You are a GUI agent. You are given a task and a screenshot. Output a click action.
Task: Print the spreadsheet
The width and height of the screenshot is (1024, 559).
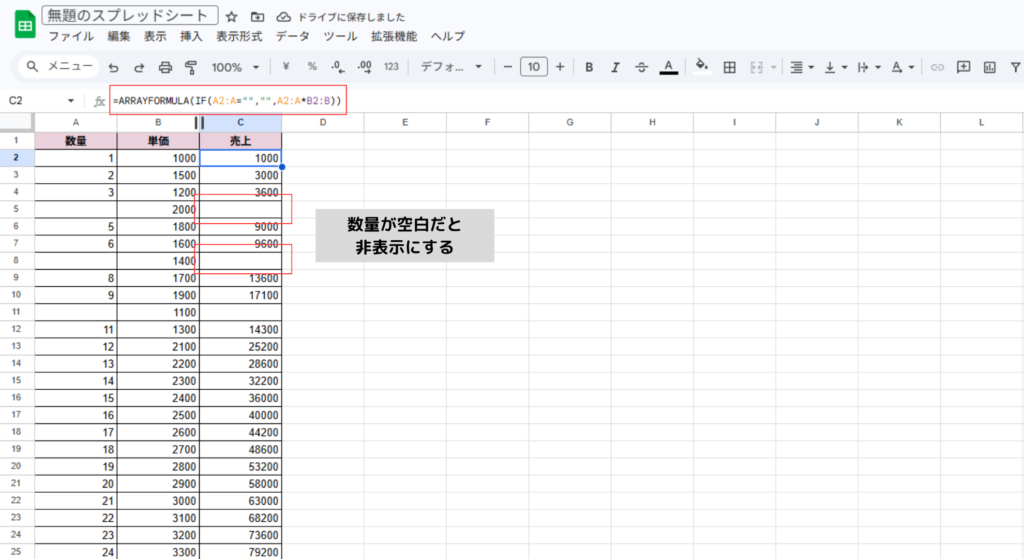pos(165,67)
